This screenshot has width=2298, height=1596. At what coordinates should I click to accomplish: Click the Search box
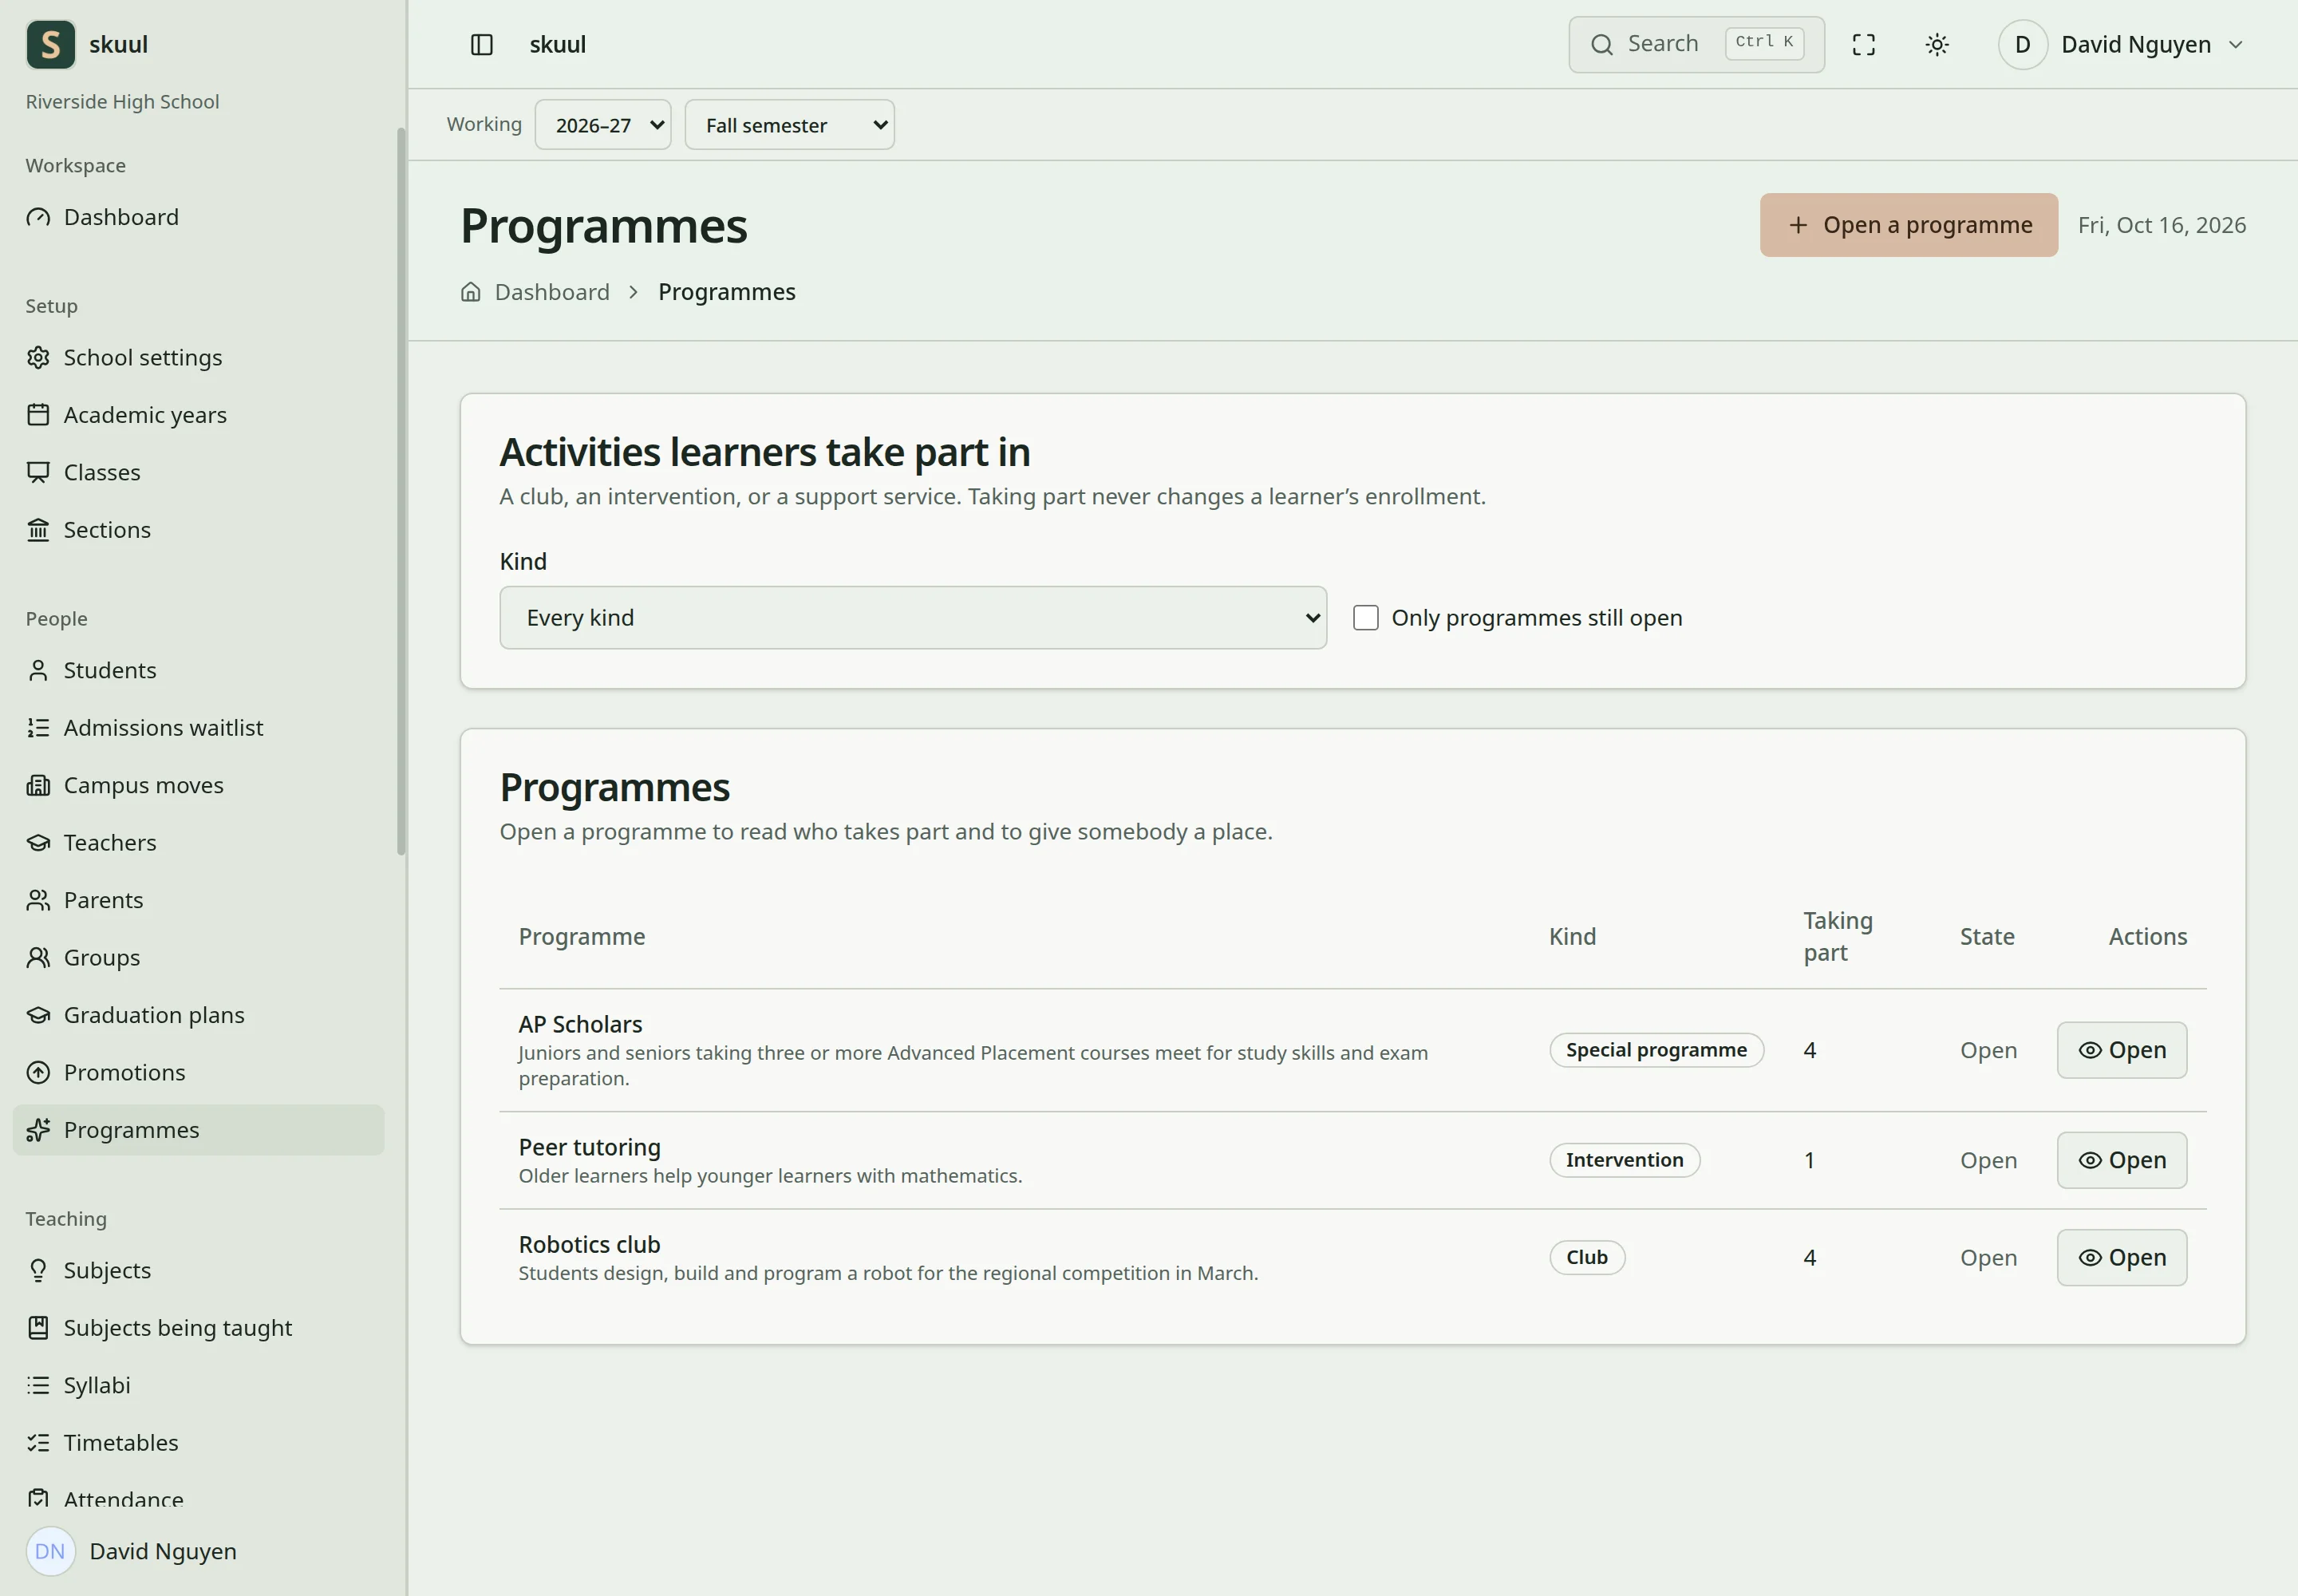coord(1696,45)
